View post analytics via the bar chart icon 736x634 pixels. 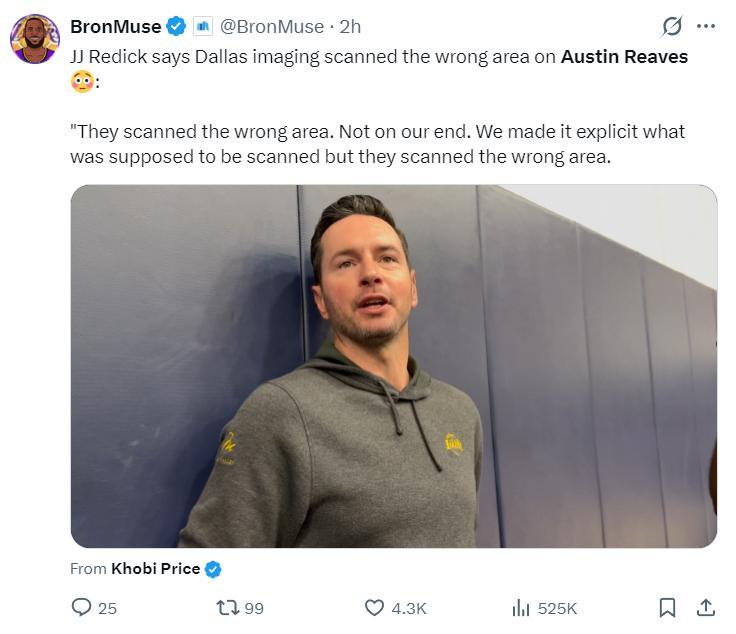pyautogui.click(x=521, y=608)
